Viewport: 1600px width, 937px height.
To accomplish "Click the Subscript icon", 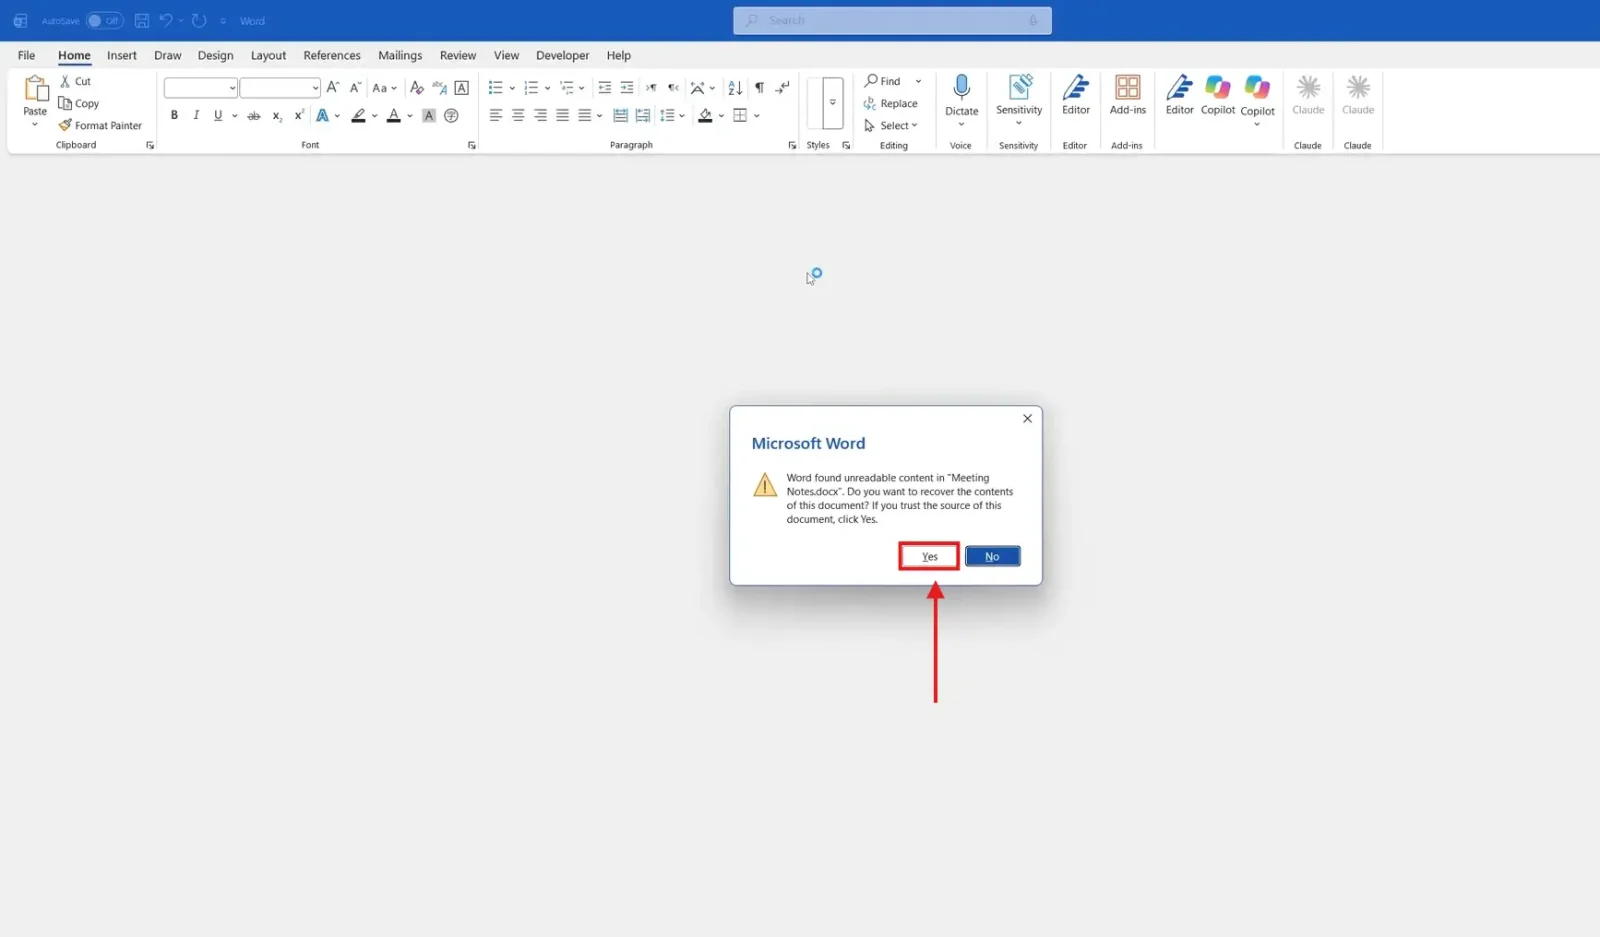I will [x=277, y=116].
